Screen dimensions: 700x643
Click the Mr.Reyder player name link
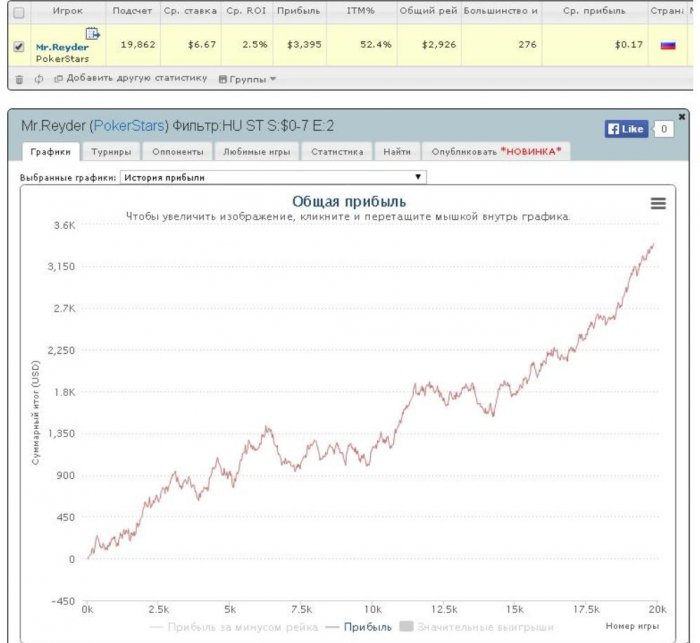[62, 47]
